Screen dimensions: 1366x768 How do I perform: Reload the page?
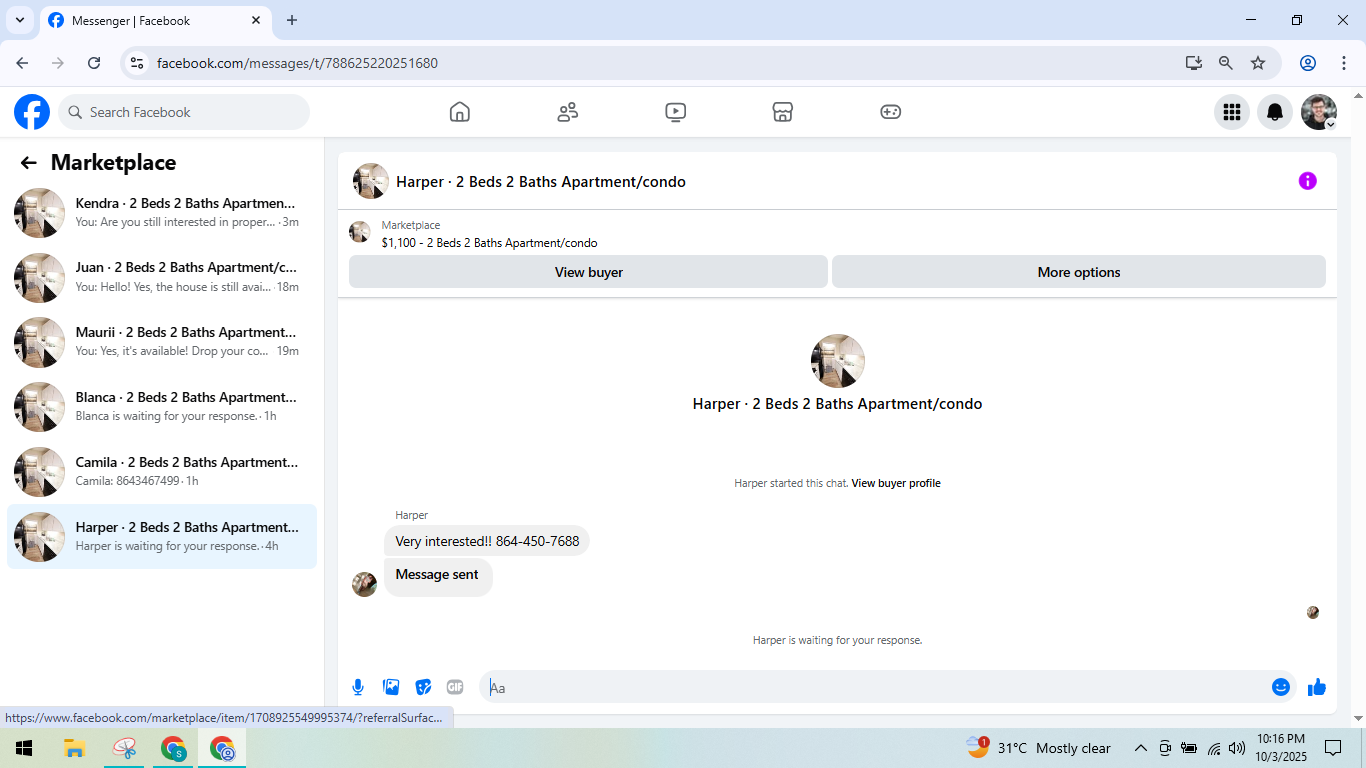click(94, 63)
